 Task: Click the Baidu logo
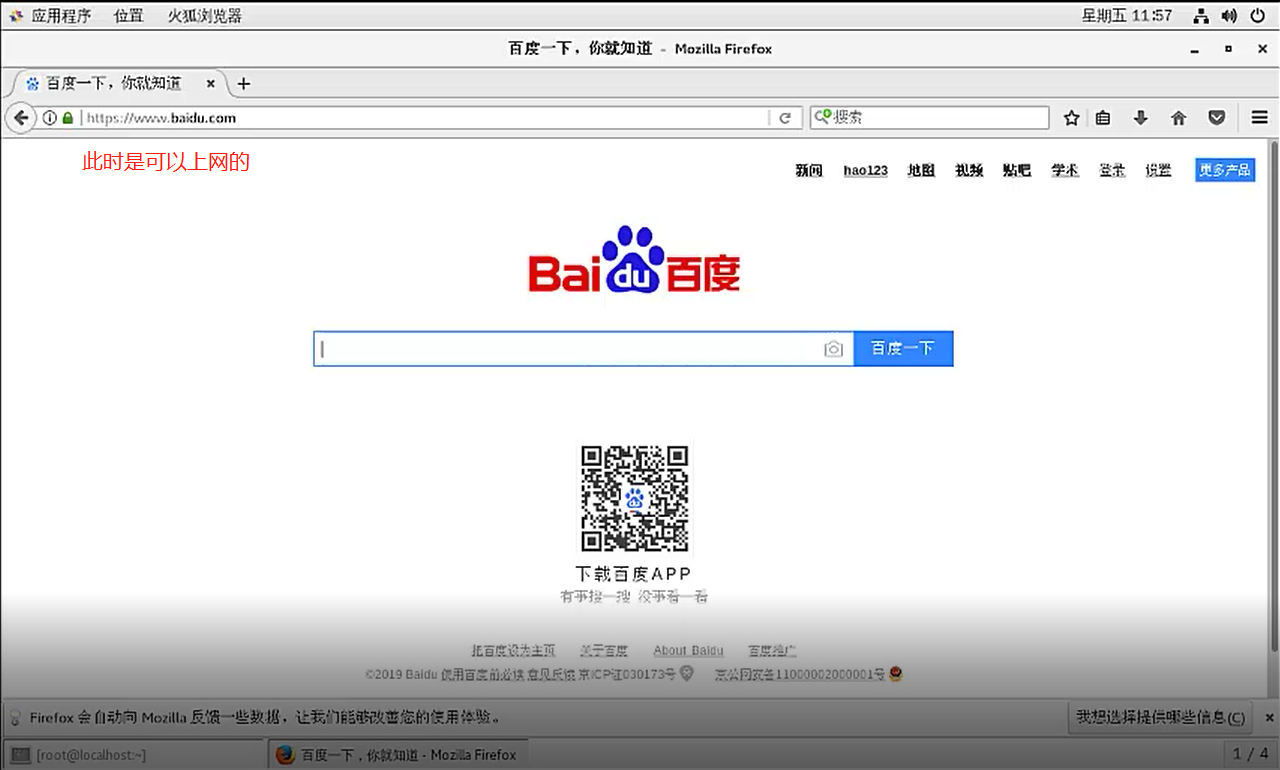634,259
